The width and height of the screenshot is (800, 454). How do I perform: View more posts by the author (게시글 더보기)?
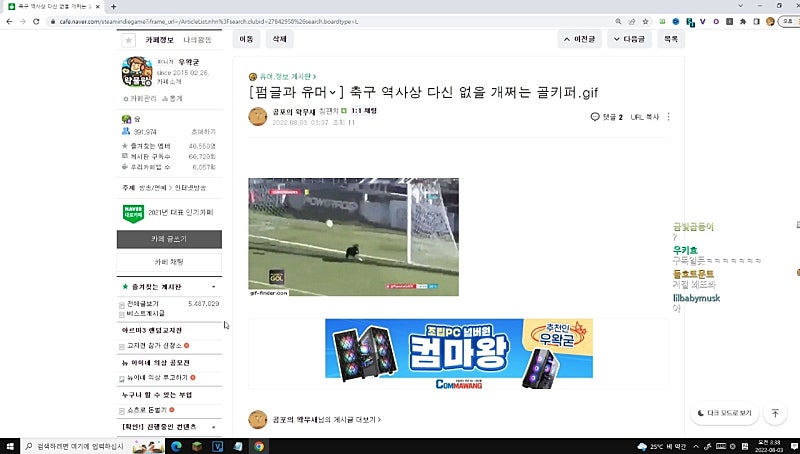tap(327, 419)
